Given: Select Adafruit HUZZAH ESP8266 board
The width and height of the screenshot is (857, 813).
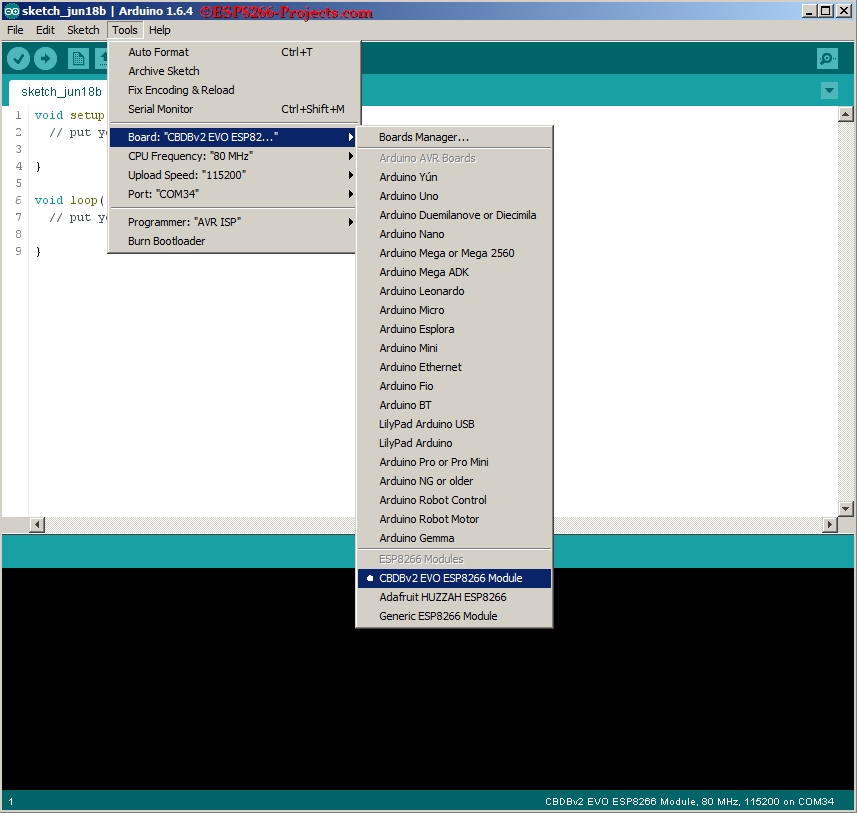Looking at the screenshot, I should [454, 598].
